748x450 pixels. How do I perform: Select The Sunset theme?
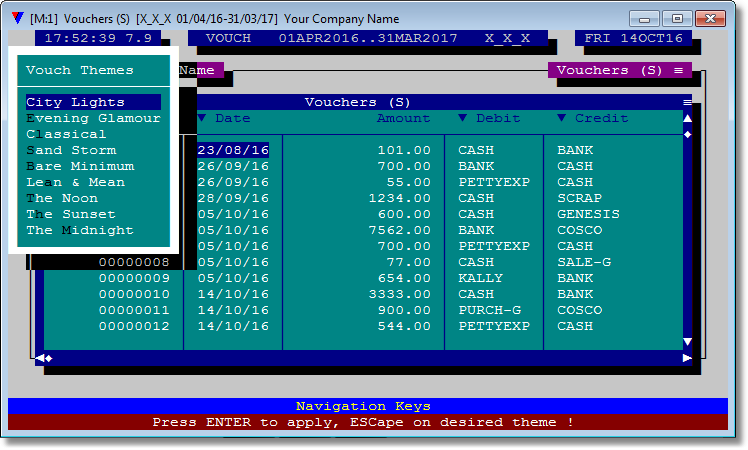coord(94,214)
